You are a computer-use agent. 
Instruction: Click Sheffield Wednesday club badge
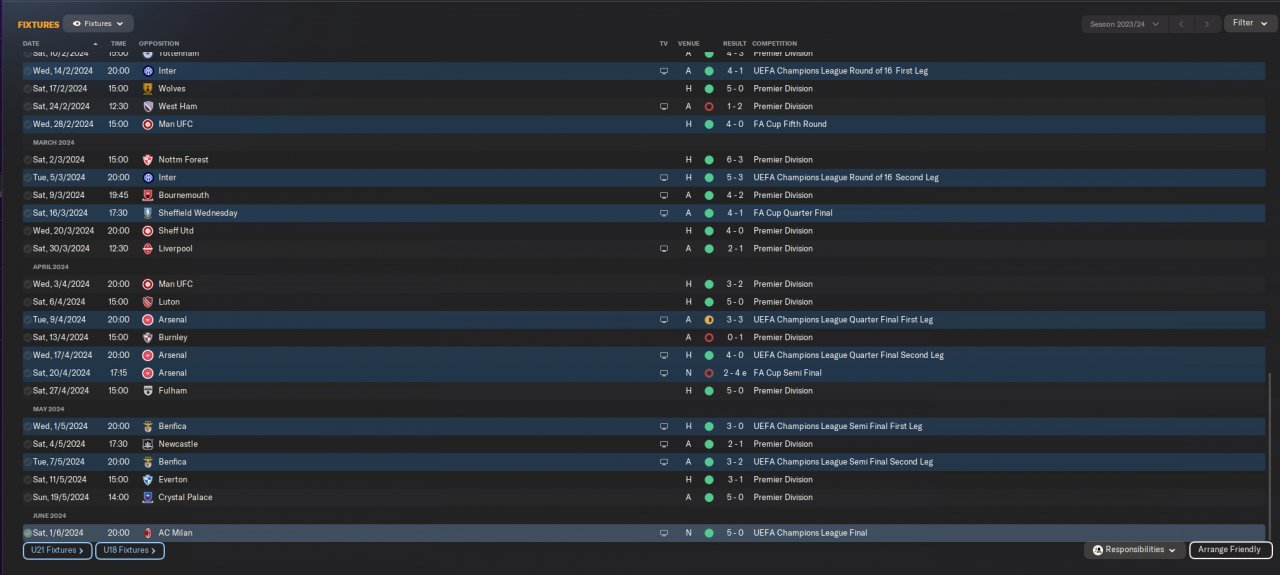(148, 213)
